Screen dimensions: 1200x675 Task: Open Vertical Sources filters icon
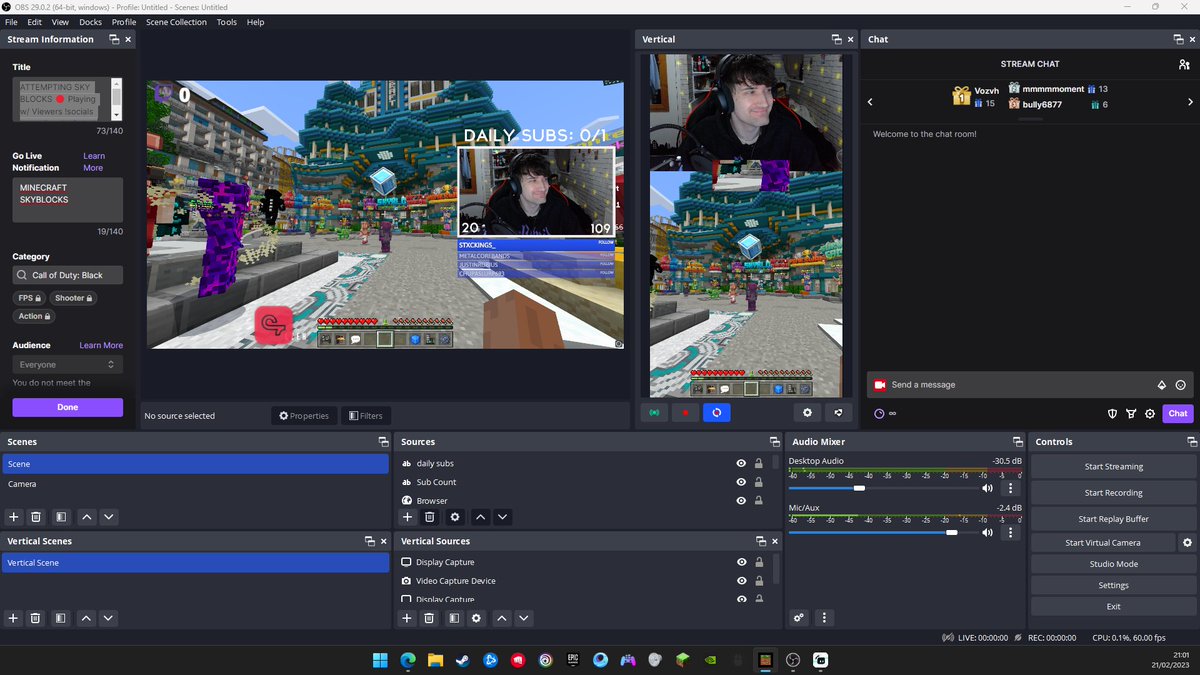[454, 618]
